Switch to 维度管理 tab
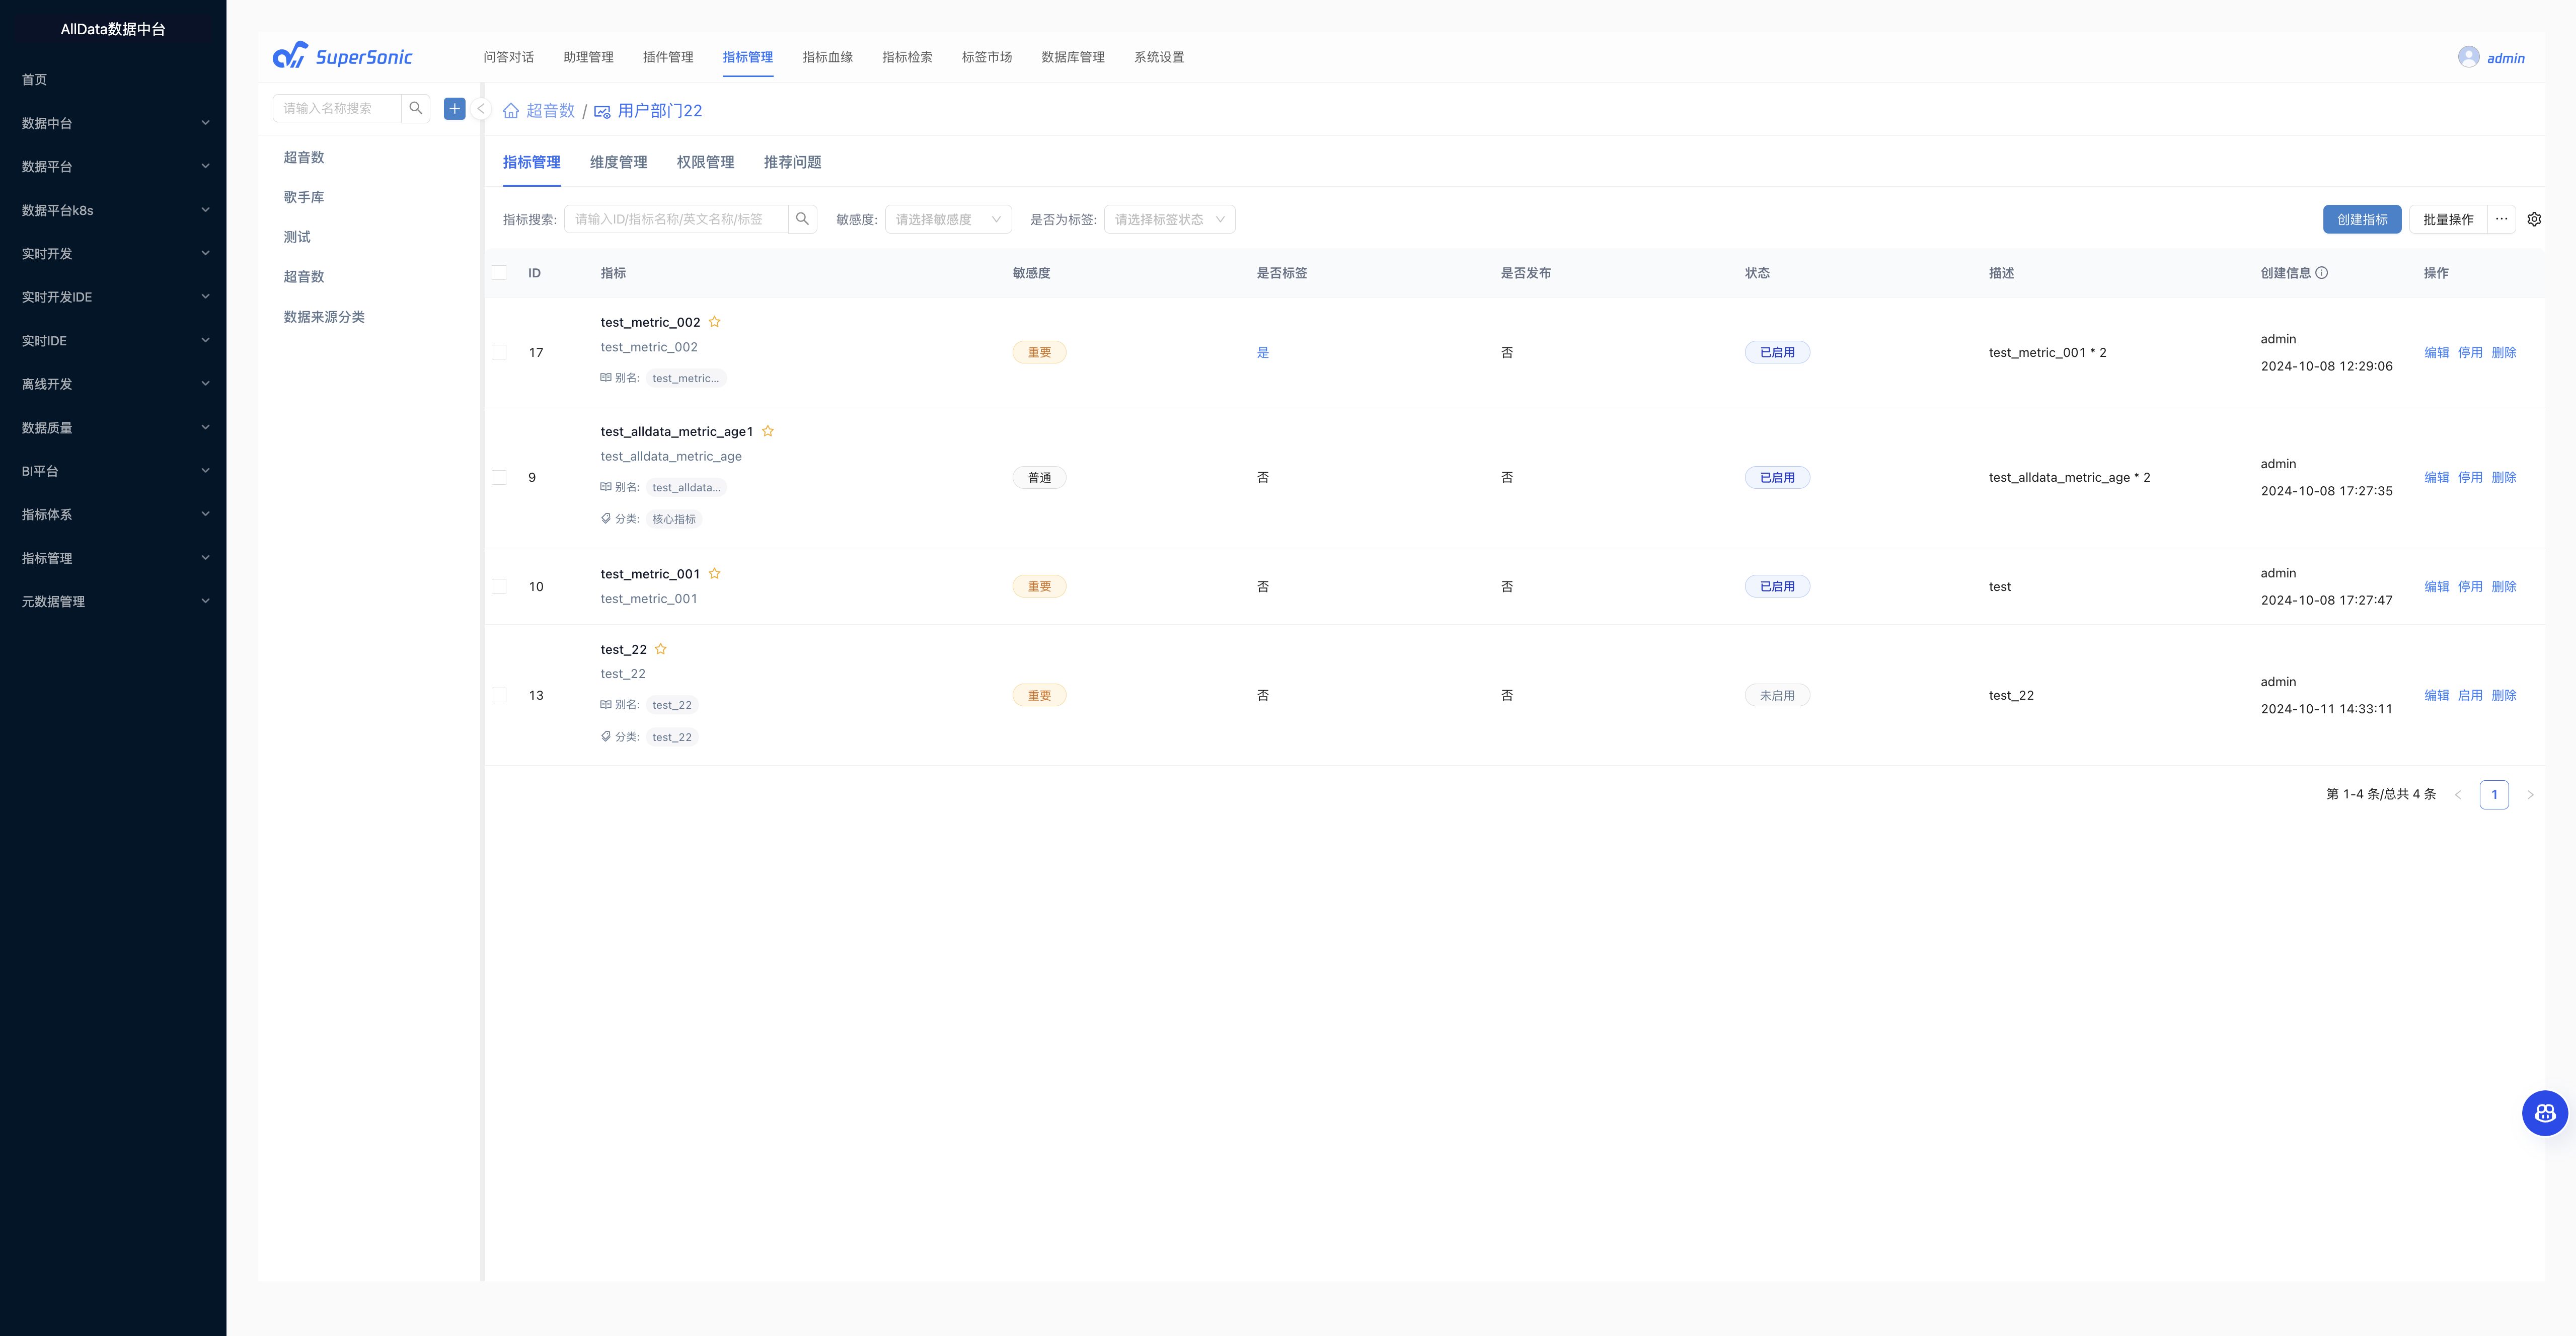The height and width of the screenshot is (1336, 2576). (x=618, y=162)
